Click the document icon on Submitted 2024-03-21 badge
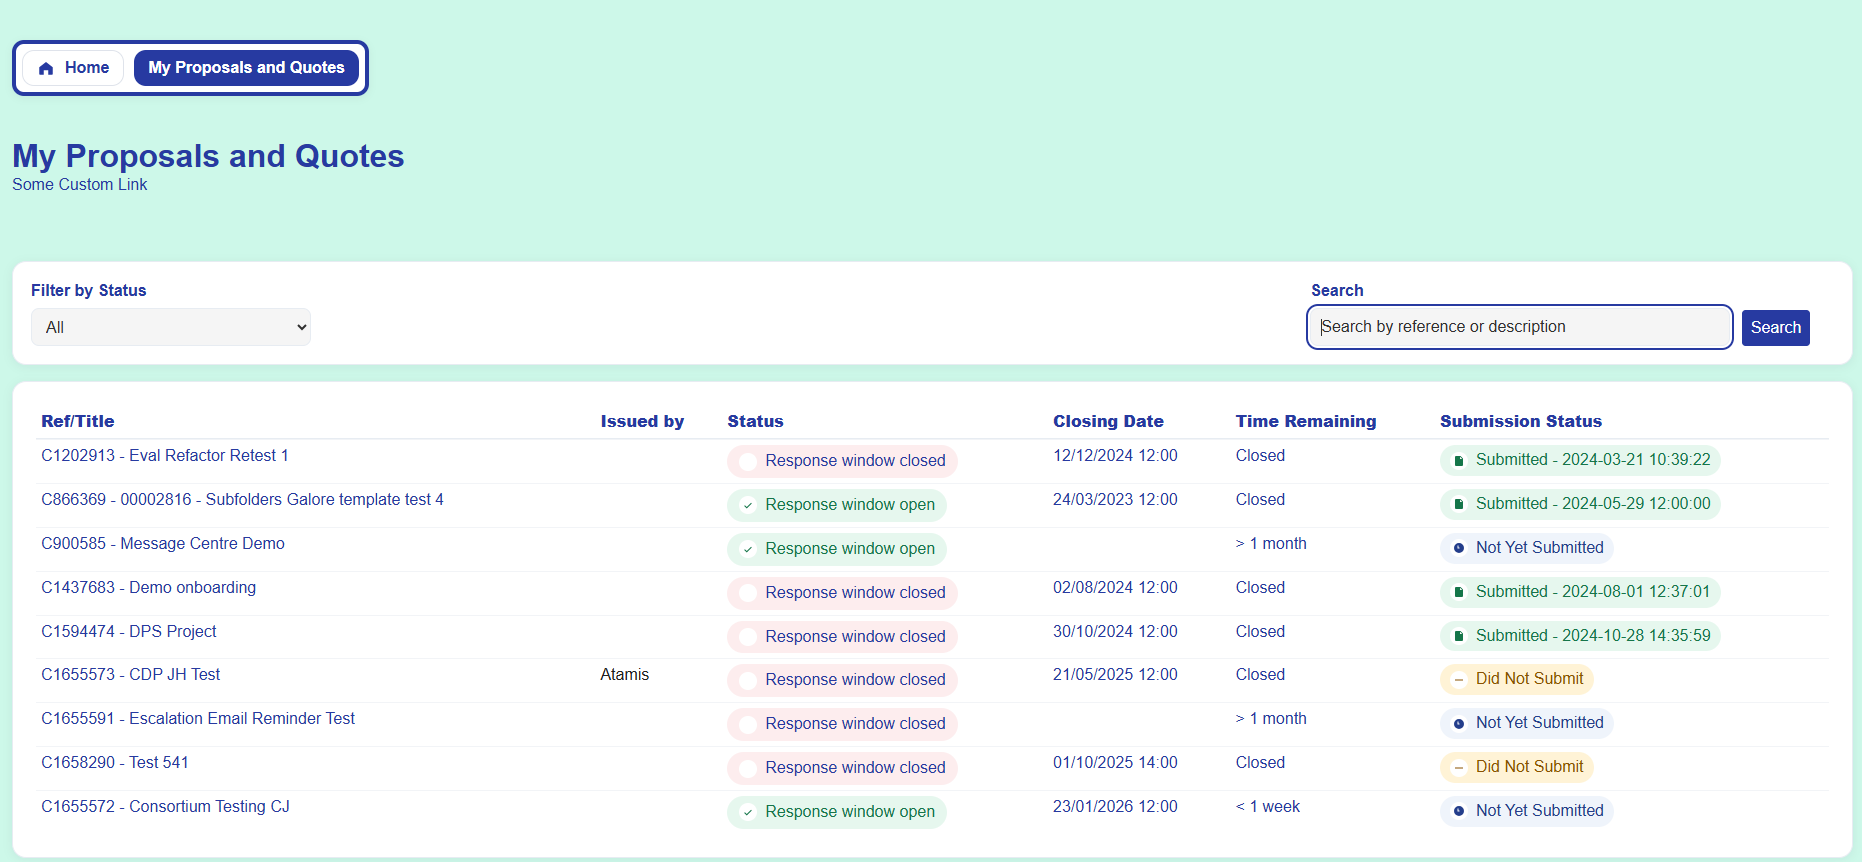 (x=1459, y=460)
